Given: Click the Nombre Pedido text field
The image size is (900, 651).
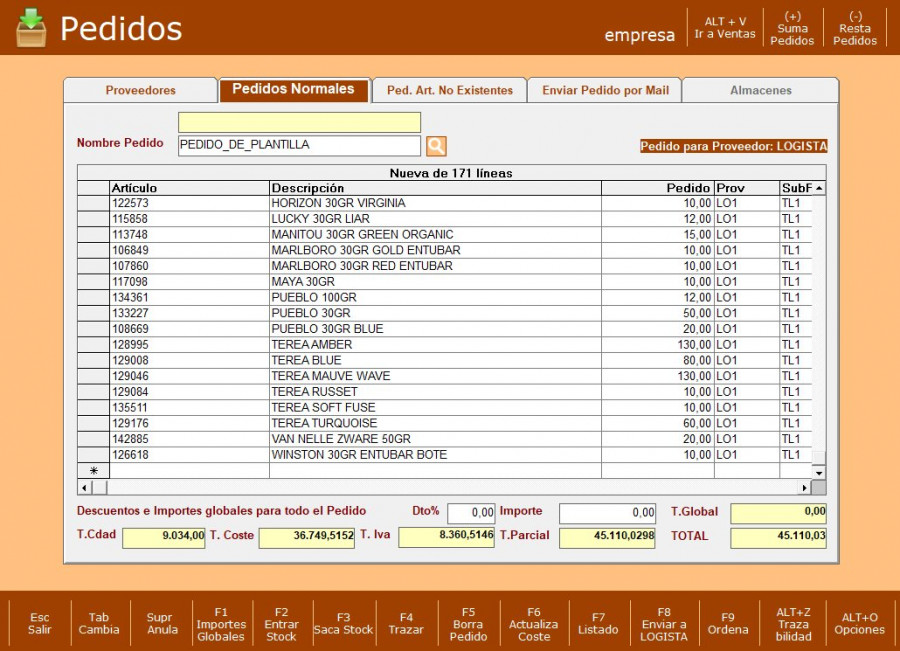Looking at the screenshot, I should pos(299,146).
